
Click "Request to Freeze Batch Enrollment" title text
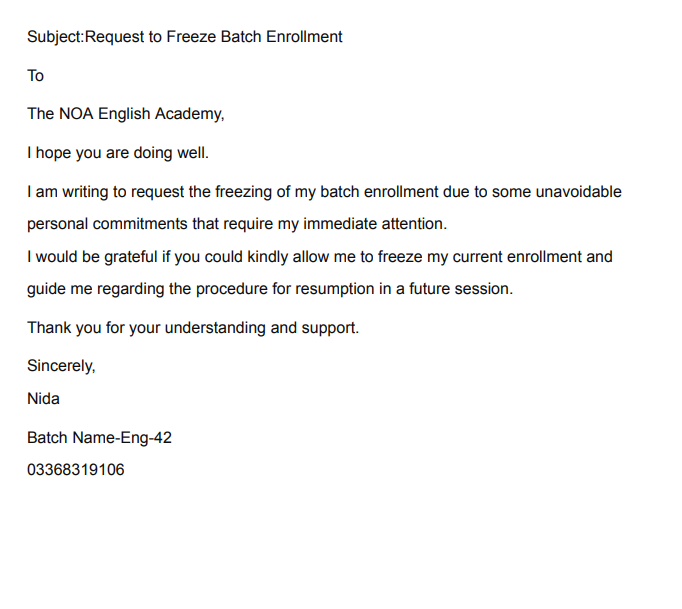tap(214, 37)
